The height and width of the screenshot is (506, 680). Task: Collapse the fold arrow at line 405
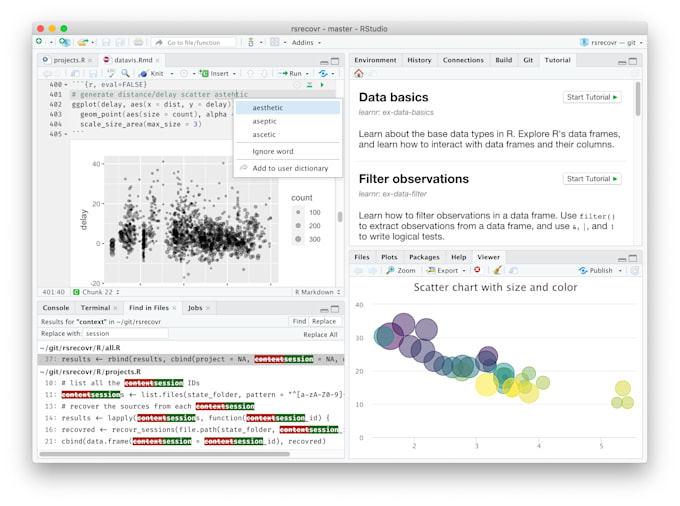click(66, 134)
